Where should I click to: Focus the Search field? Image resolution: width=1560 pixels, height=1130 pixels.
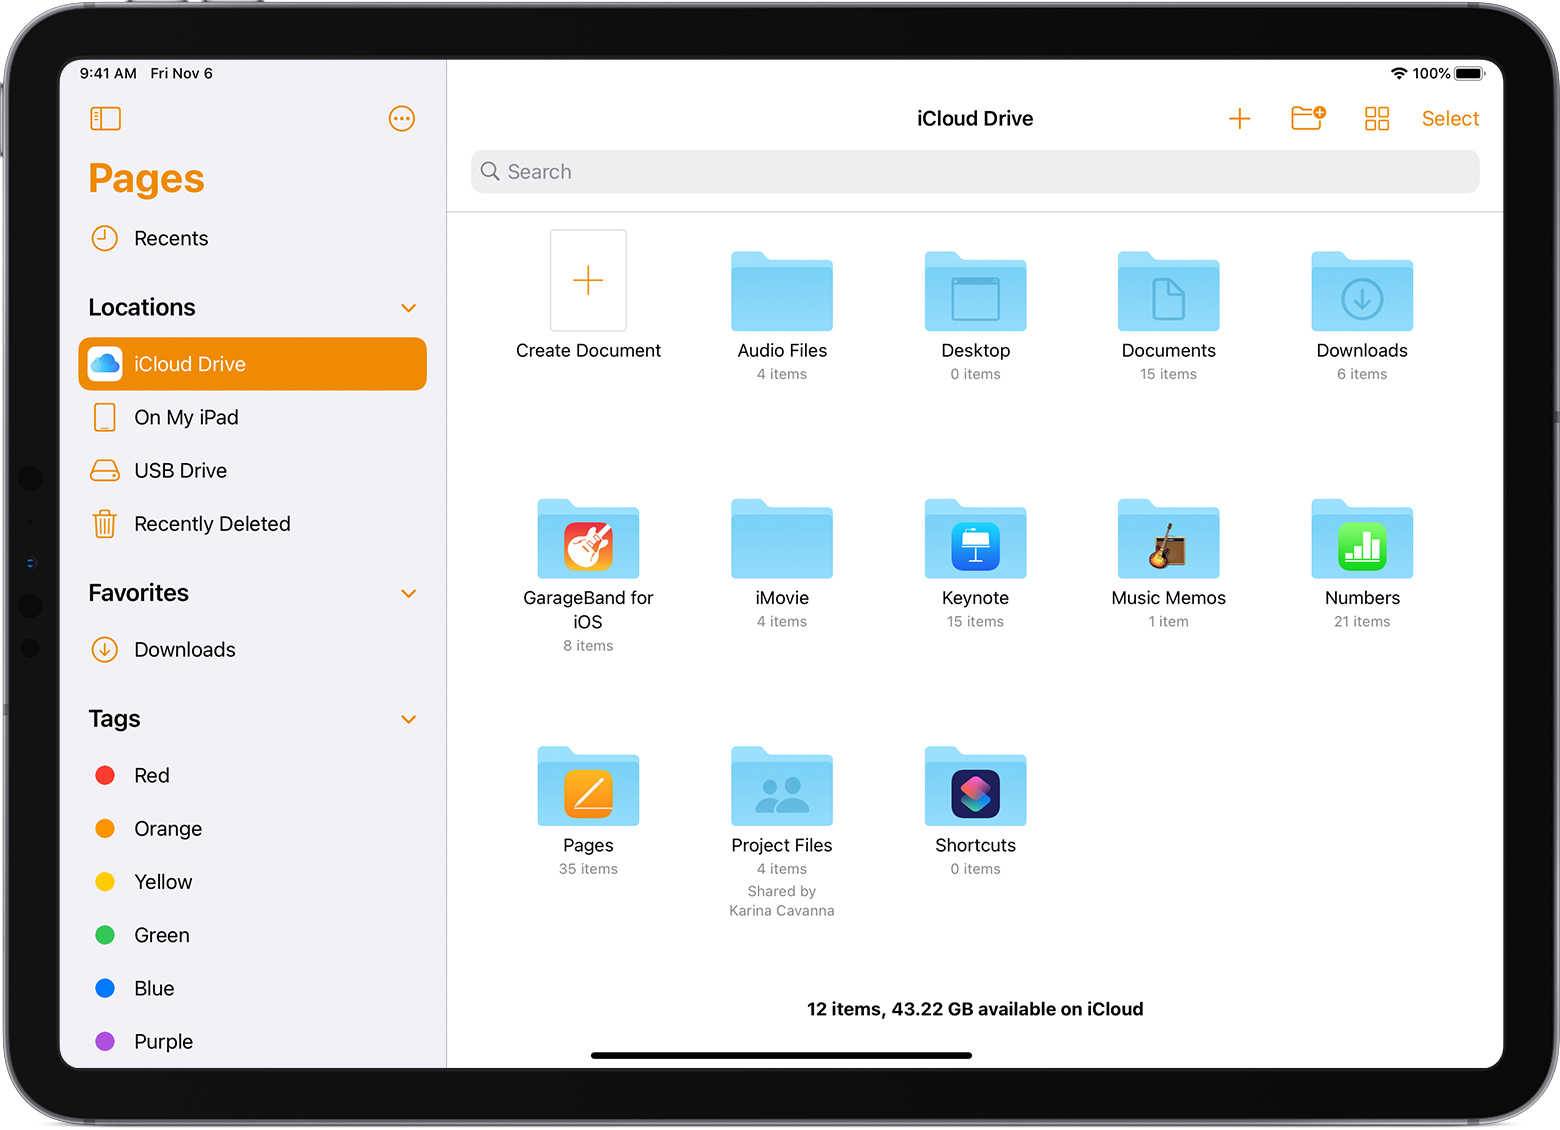click(975, 172)
